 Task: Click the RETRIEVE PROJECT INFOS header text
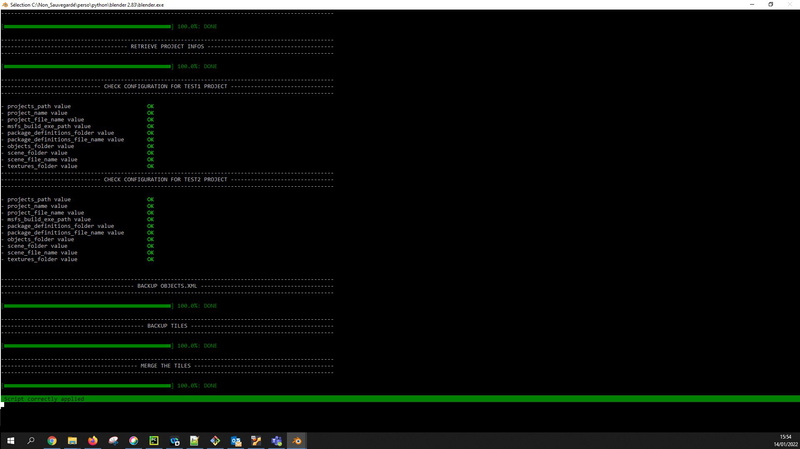(x=167, y=46)
